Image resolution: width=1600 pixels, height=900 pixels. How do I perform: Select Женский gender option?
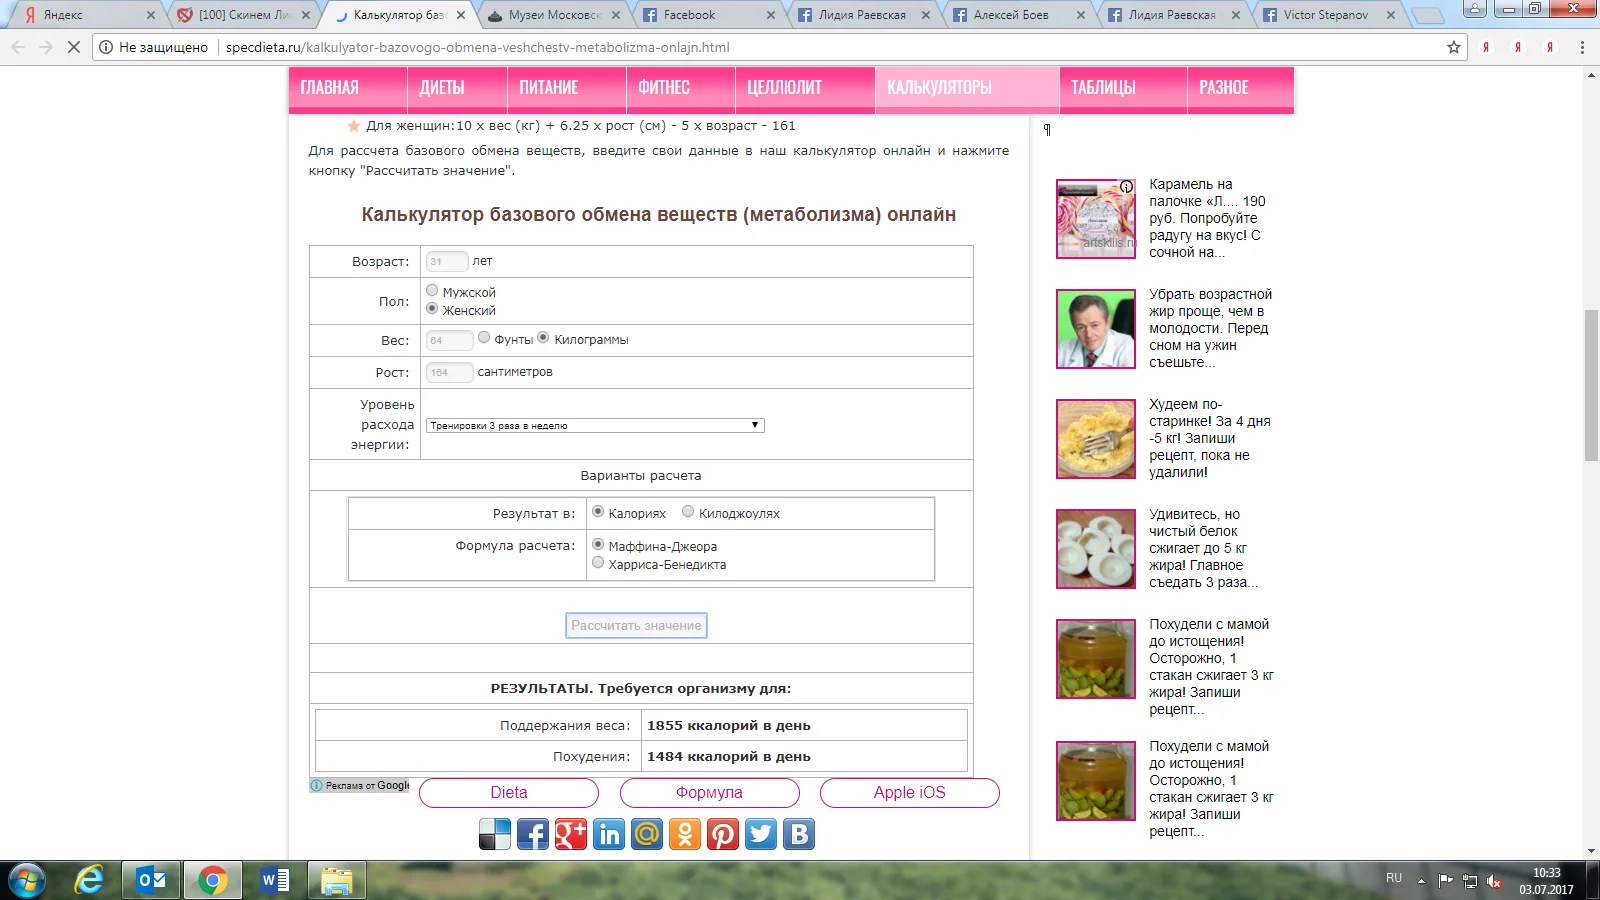tap(432, 308)
